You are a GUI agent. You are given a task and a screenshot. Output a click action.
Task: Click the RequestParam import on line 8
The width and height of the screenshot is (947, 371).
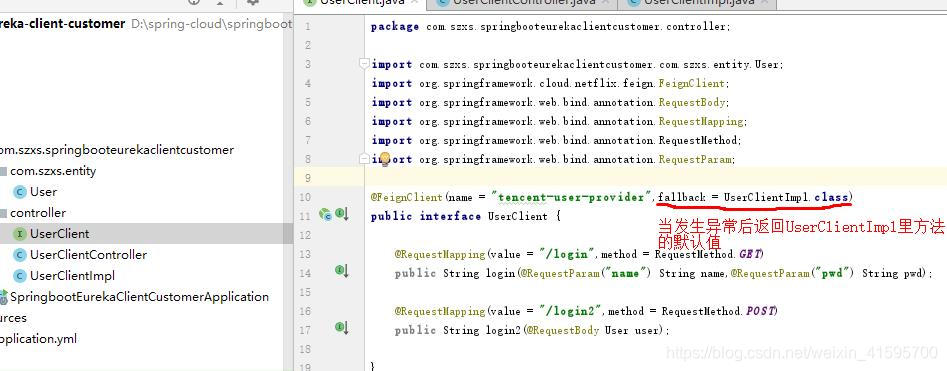553,160
